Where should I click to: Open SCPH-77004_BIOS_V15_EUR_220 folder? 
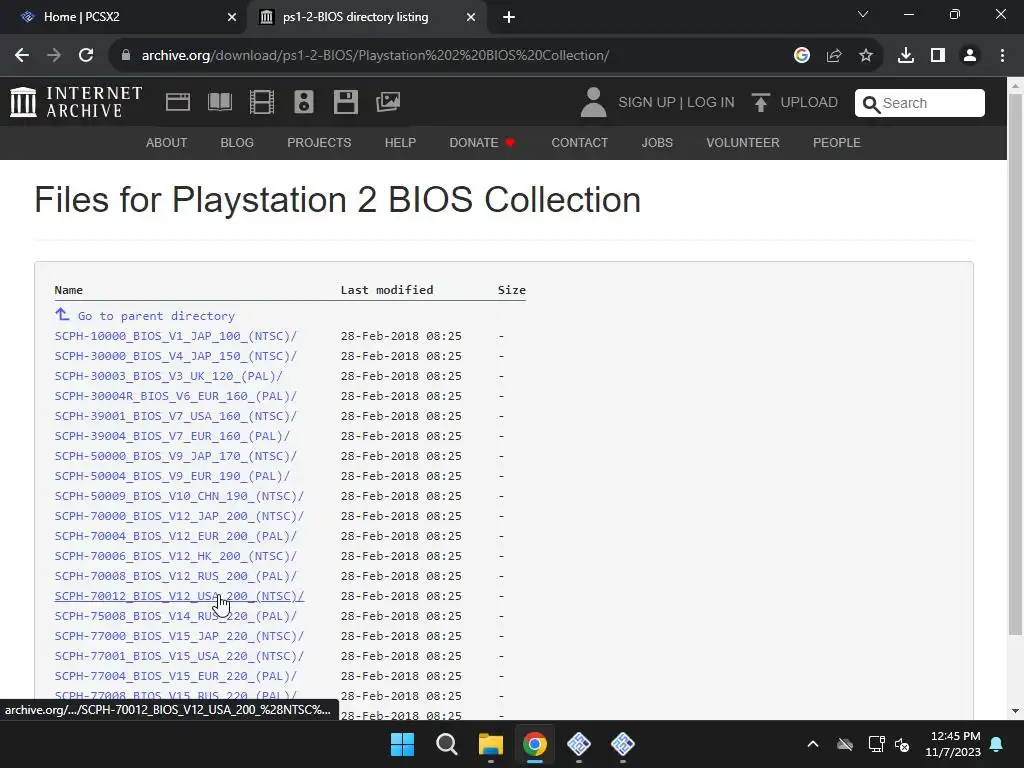click(176, 676)
